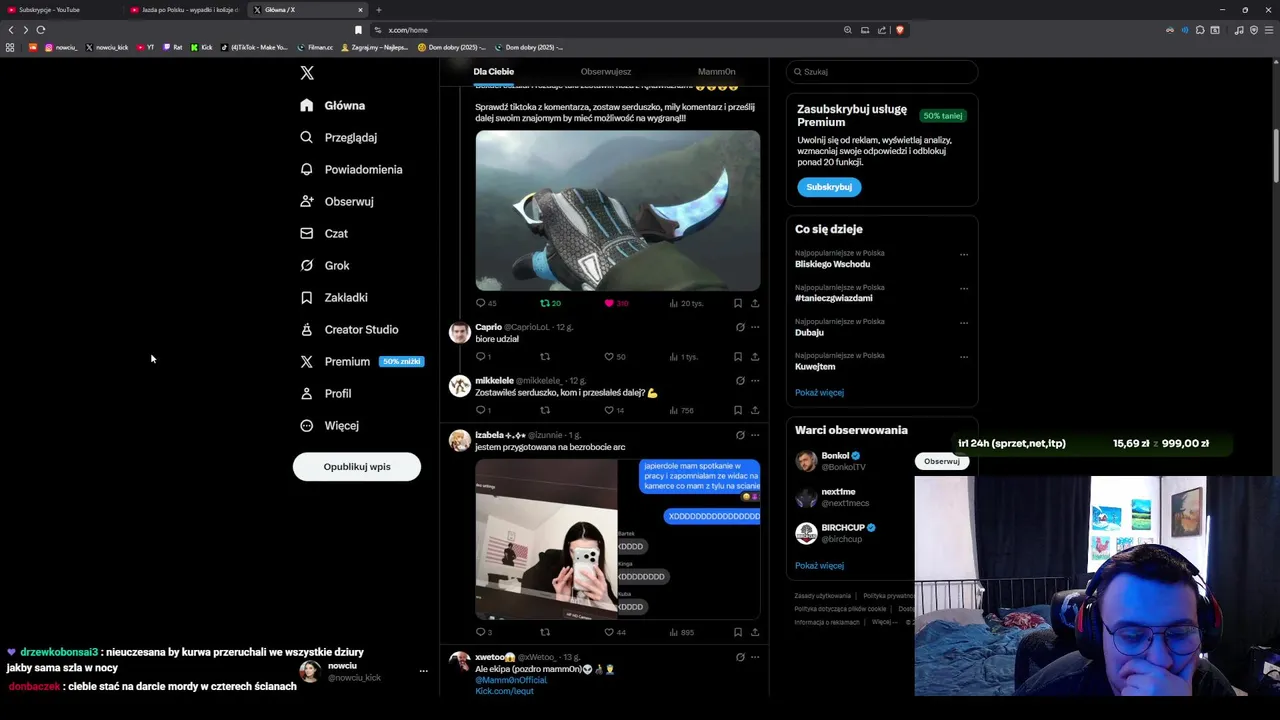Click the X logo above the sidebar

coord(307,73)
